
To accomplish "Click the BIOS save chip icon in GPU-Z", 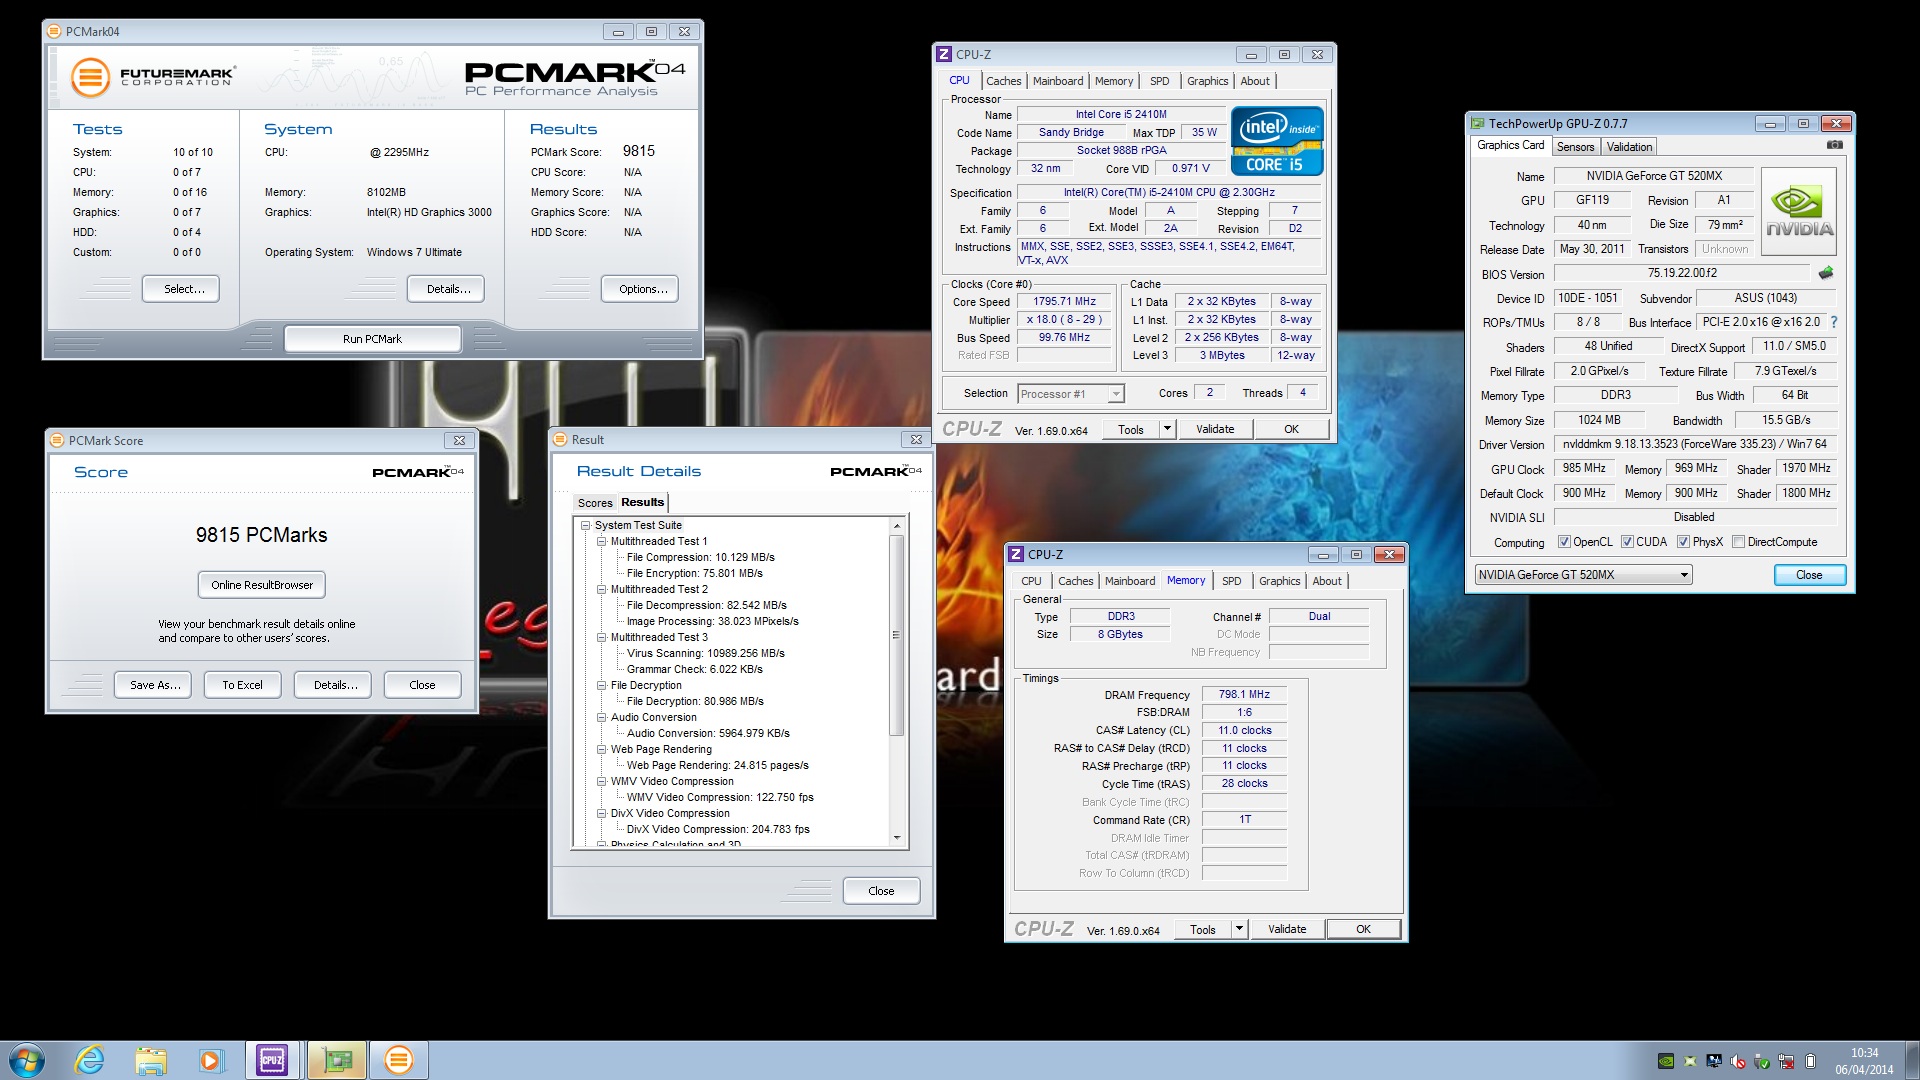I will [1826, 273].
